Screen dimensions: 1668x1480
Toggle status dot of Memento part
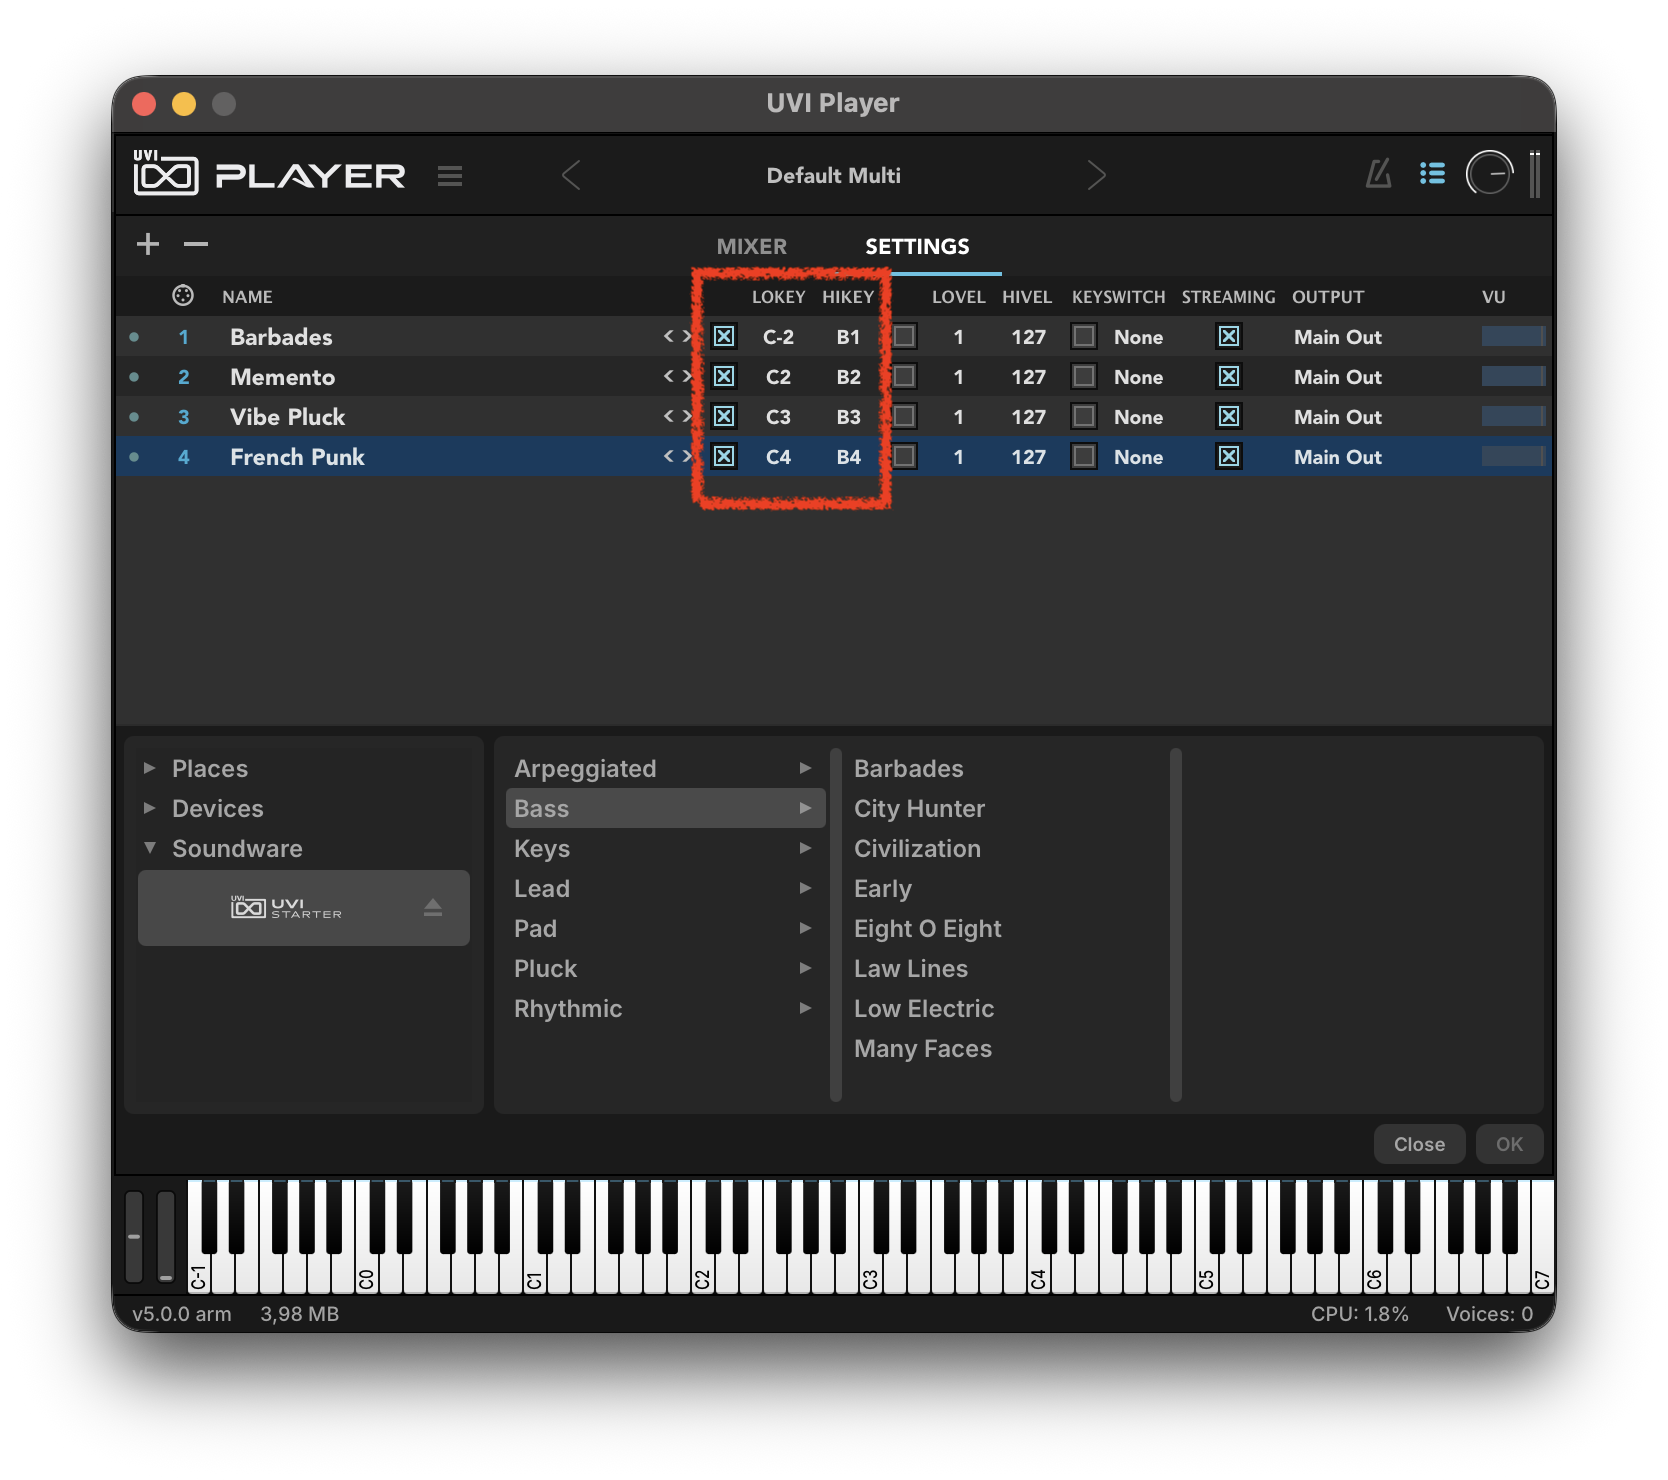coord(134,377)
